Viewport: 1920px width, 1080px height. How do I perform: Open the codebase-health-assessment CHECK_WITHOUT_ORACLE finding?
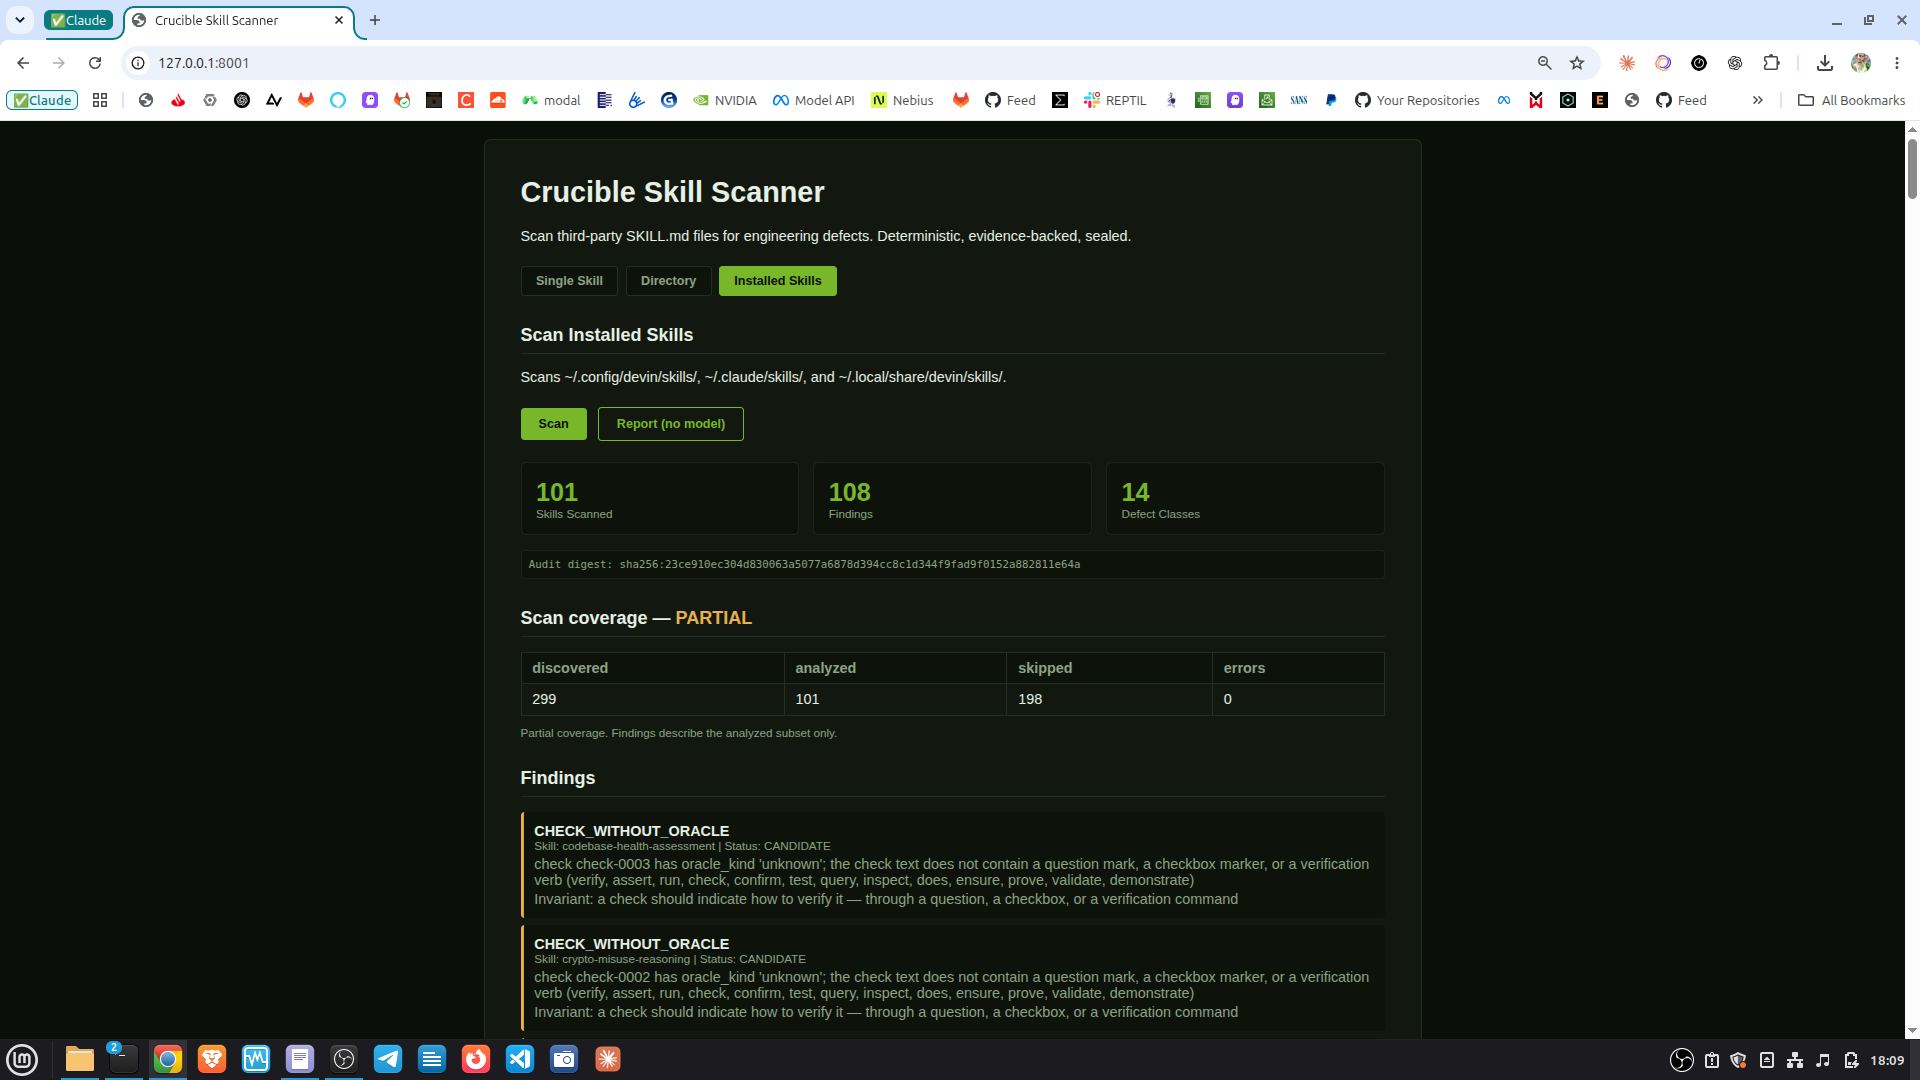click(x=953, y=865)
